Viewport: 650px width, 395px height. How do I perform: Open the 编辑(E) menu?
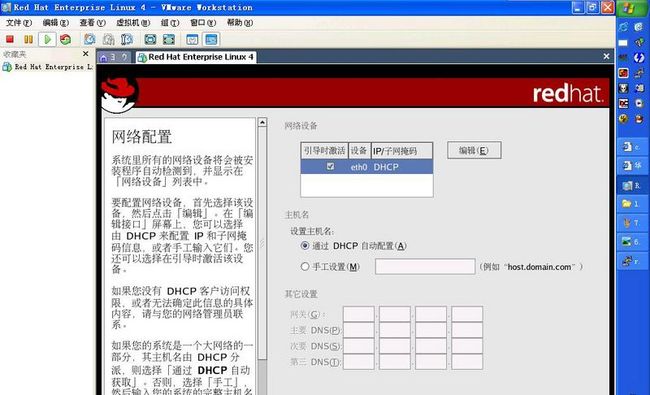point(56,22)
